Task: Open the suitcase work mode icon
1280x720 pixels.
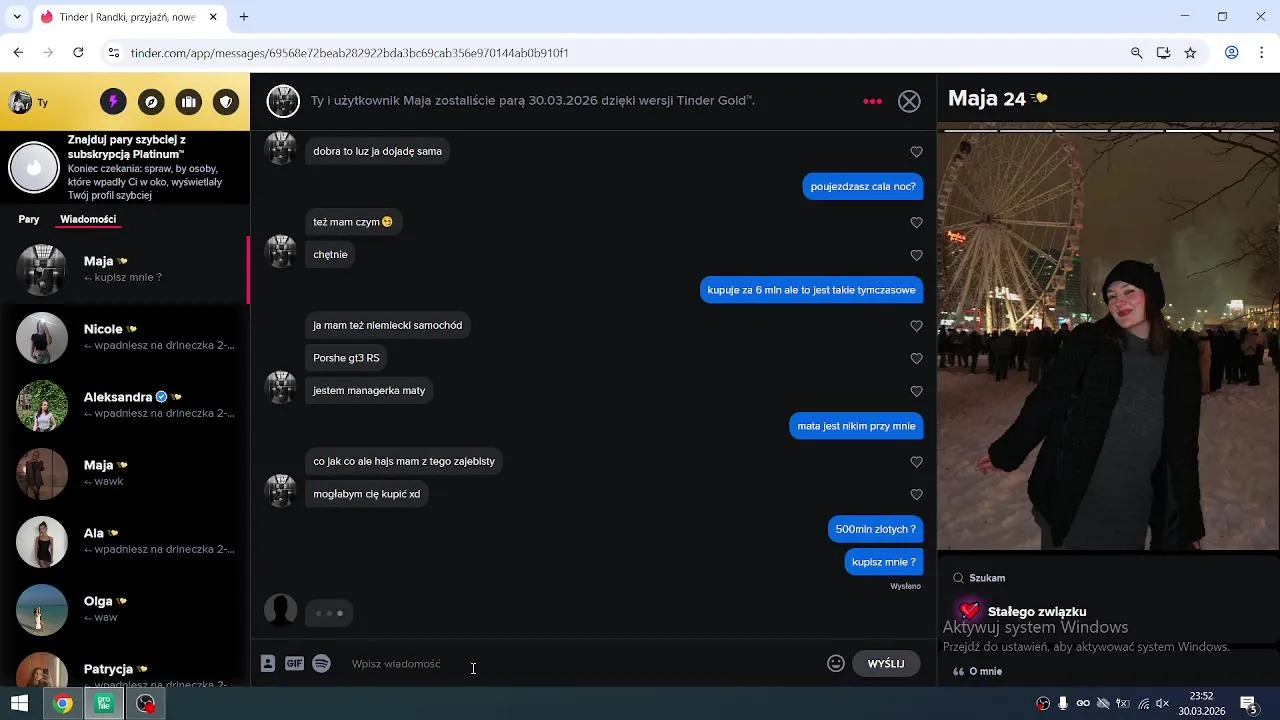Action: click(x=189, y=102)
